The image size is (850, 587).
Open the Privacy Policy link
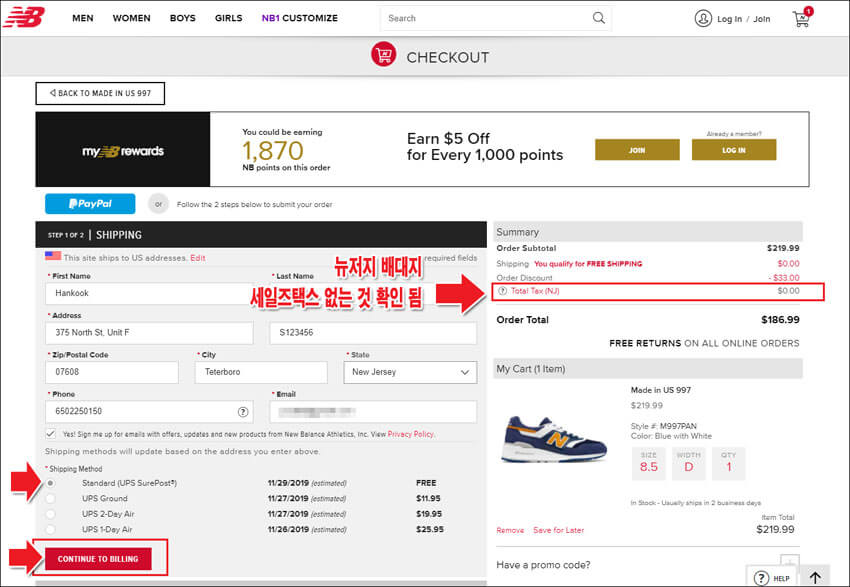[410, 434]
